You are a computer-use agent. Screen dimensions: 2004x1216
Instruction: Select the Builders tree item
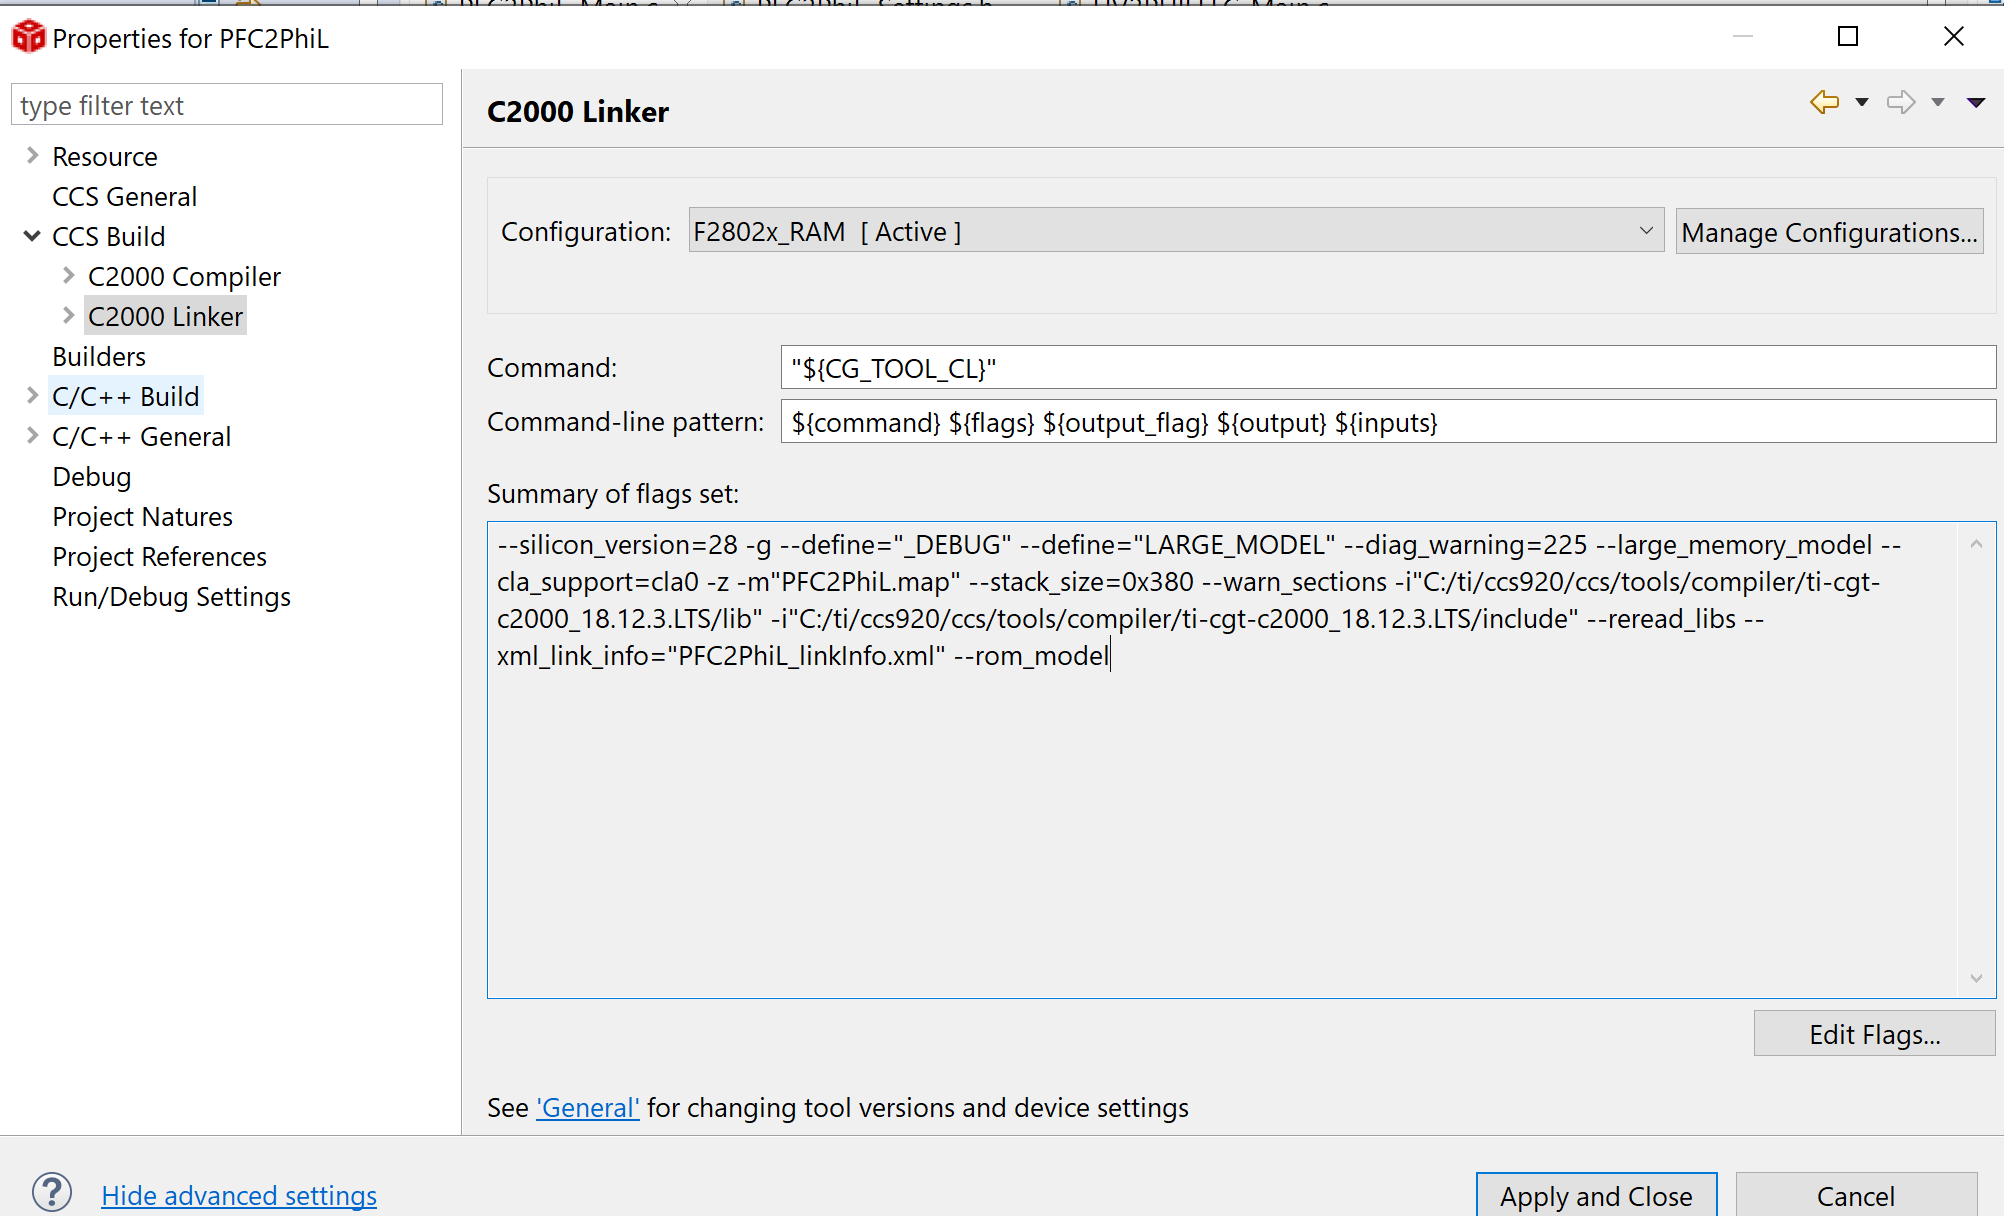pyautogui.click(x=99, y=357)
